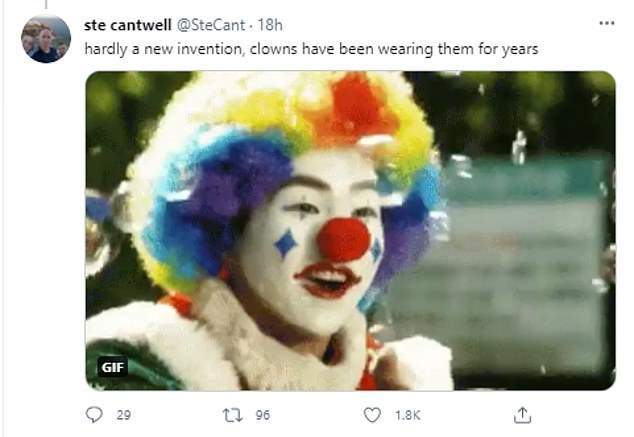
Task: Click the 1.8K likes count
Action: [x=408, y=415]
